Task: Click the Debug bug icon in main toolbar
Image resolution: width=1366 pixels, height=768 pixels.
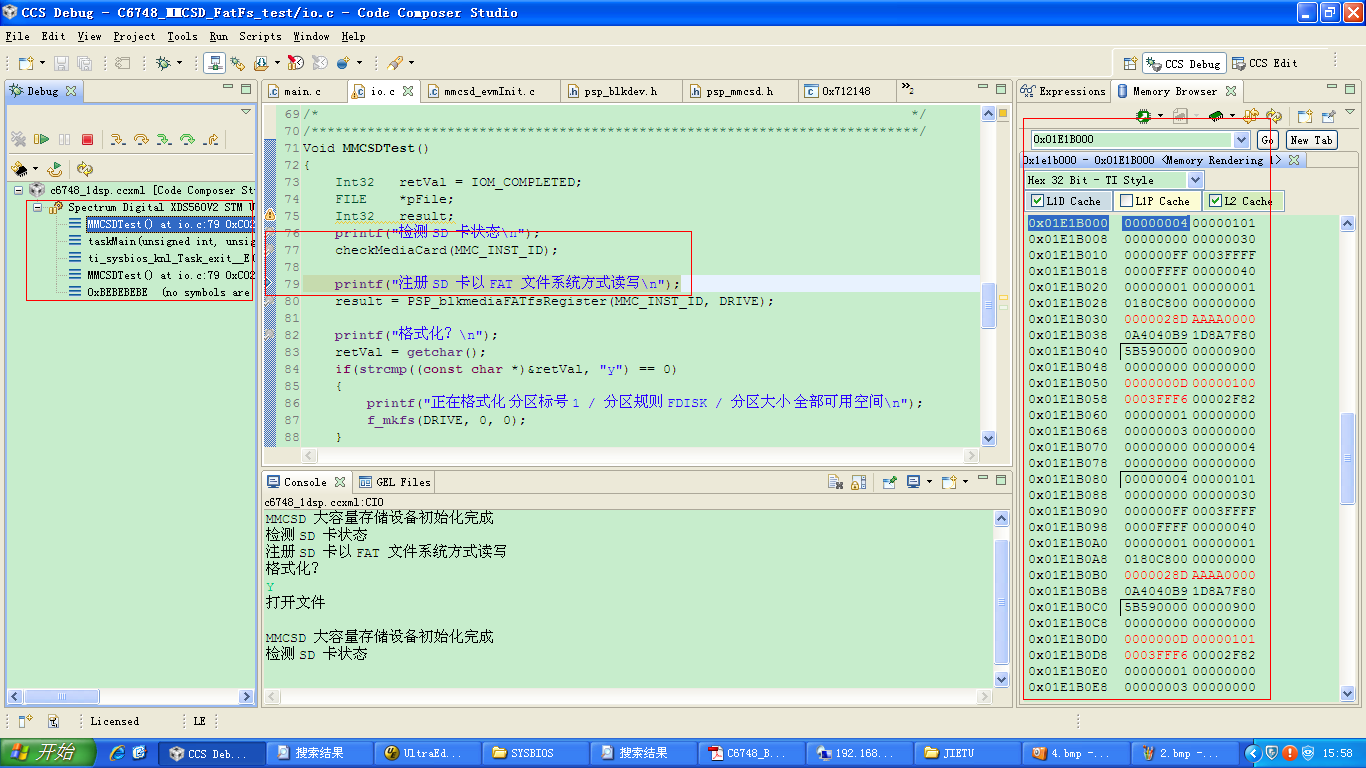Action: pos(163,63)
